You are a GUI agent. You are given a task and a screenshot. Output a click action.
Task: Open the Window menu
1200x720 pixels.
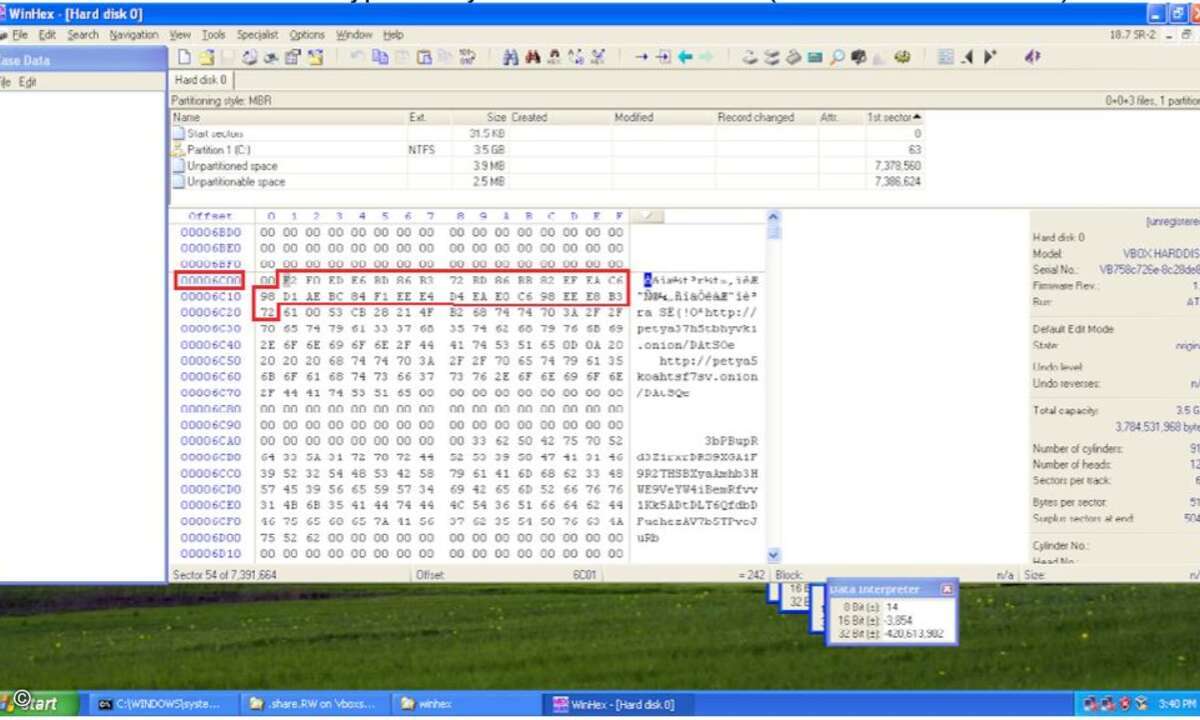click(x=354, y=34)
